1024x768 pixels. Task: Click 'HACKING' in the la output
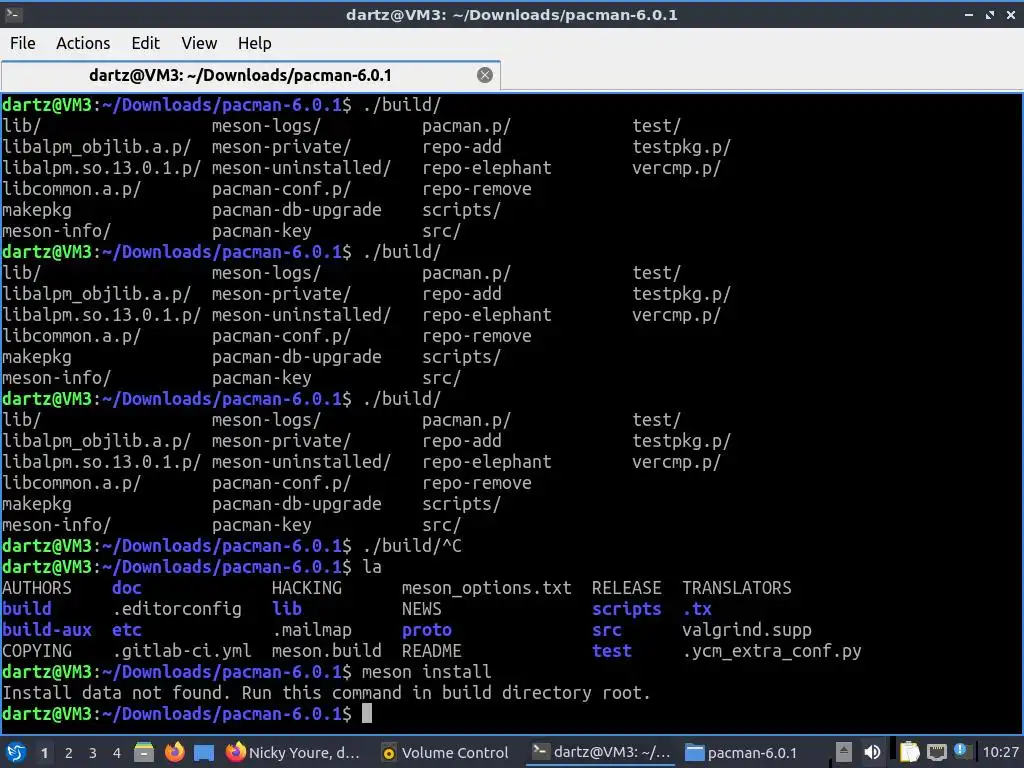click(307, 588)
